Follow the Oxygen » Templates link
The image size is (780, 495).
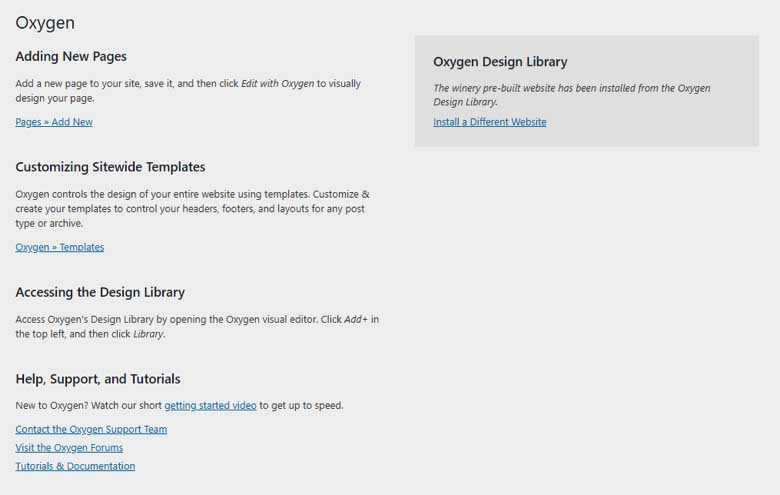coord(60,247)
